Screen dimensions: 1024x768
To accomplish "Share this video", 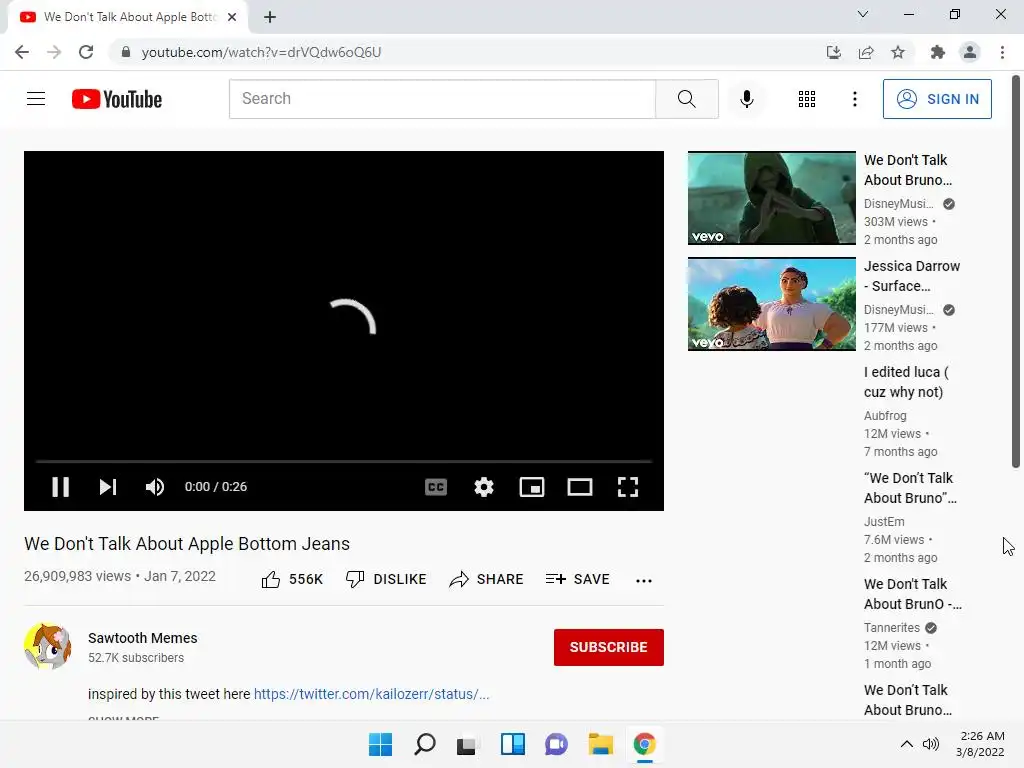I will pyautogui.click(x=487, y=579).
